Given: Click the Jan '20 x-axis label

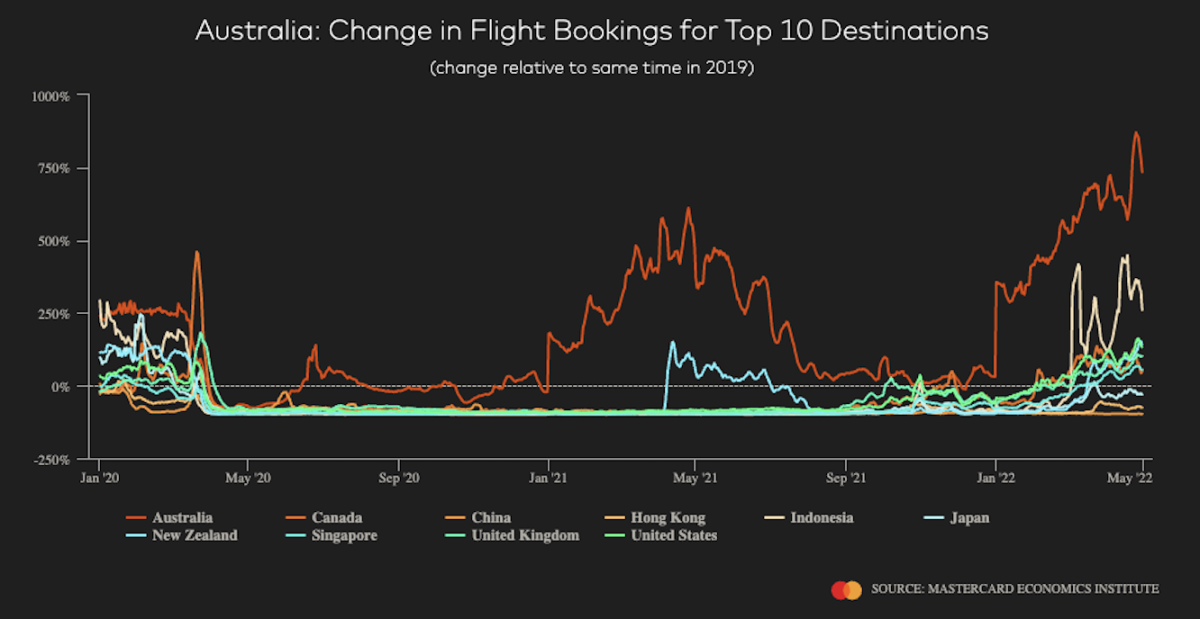Looking at the screenshot, I should click(x=99, y=478).
